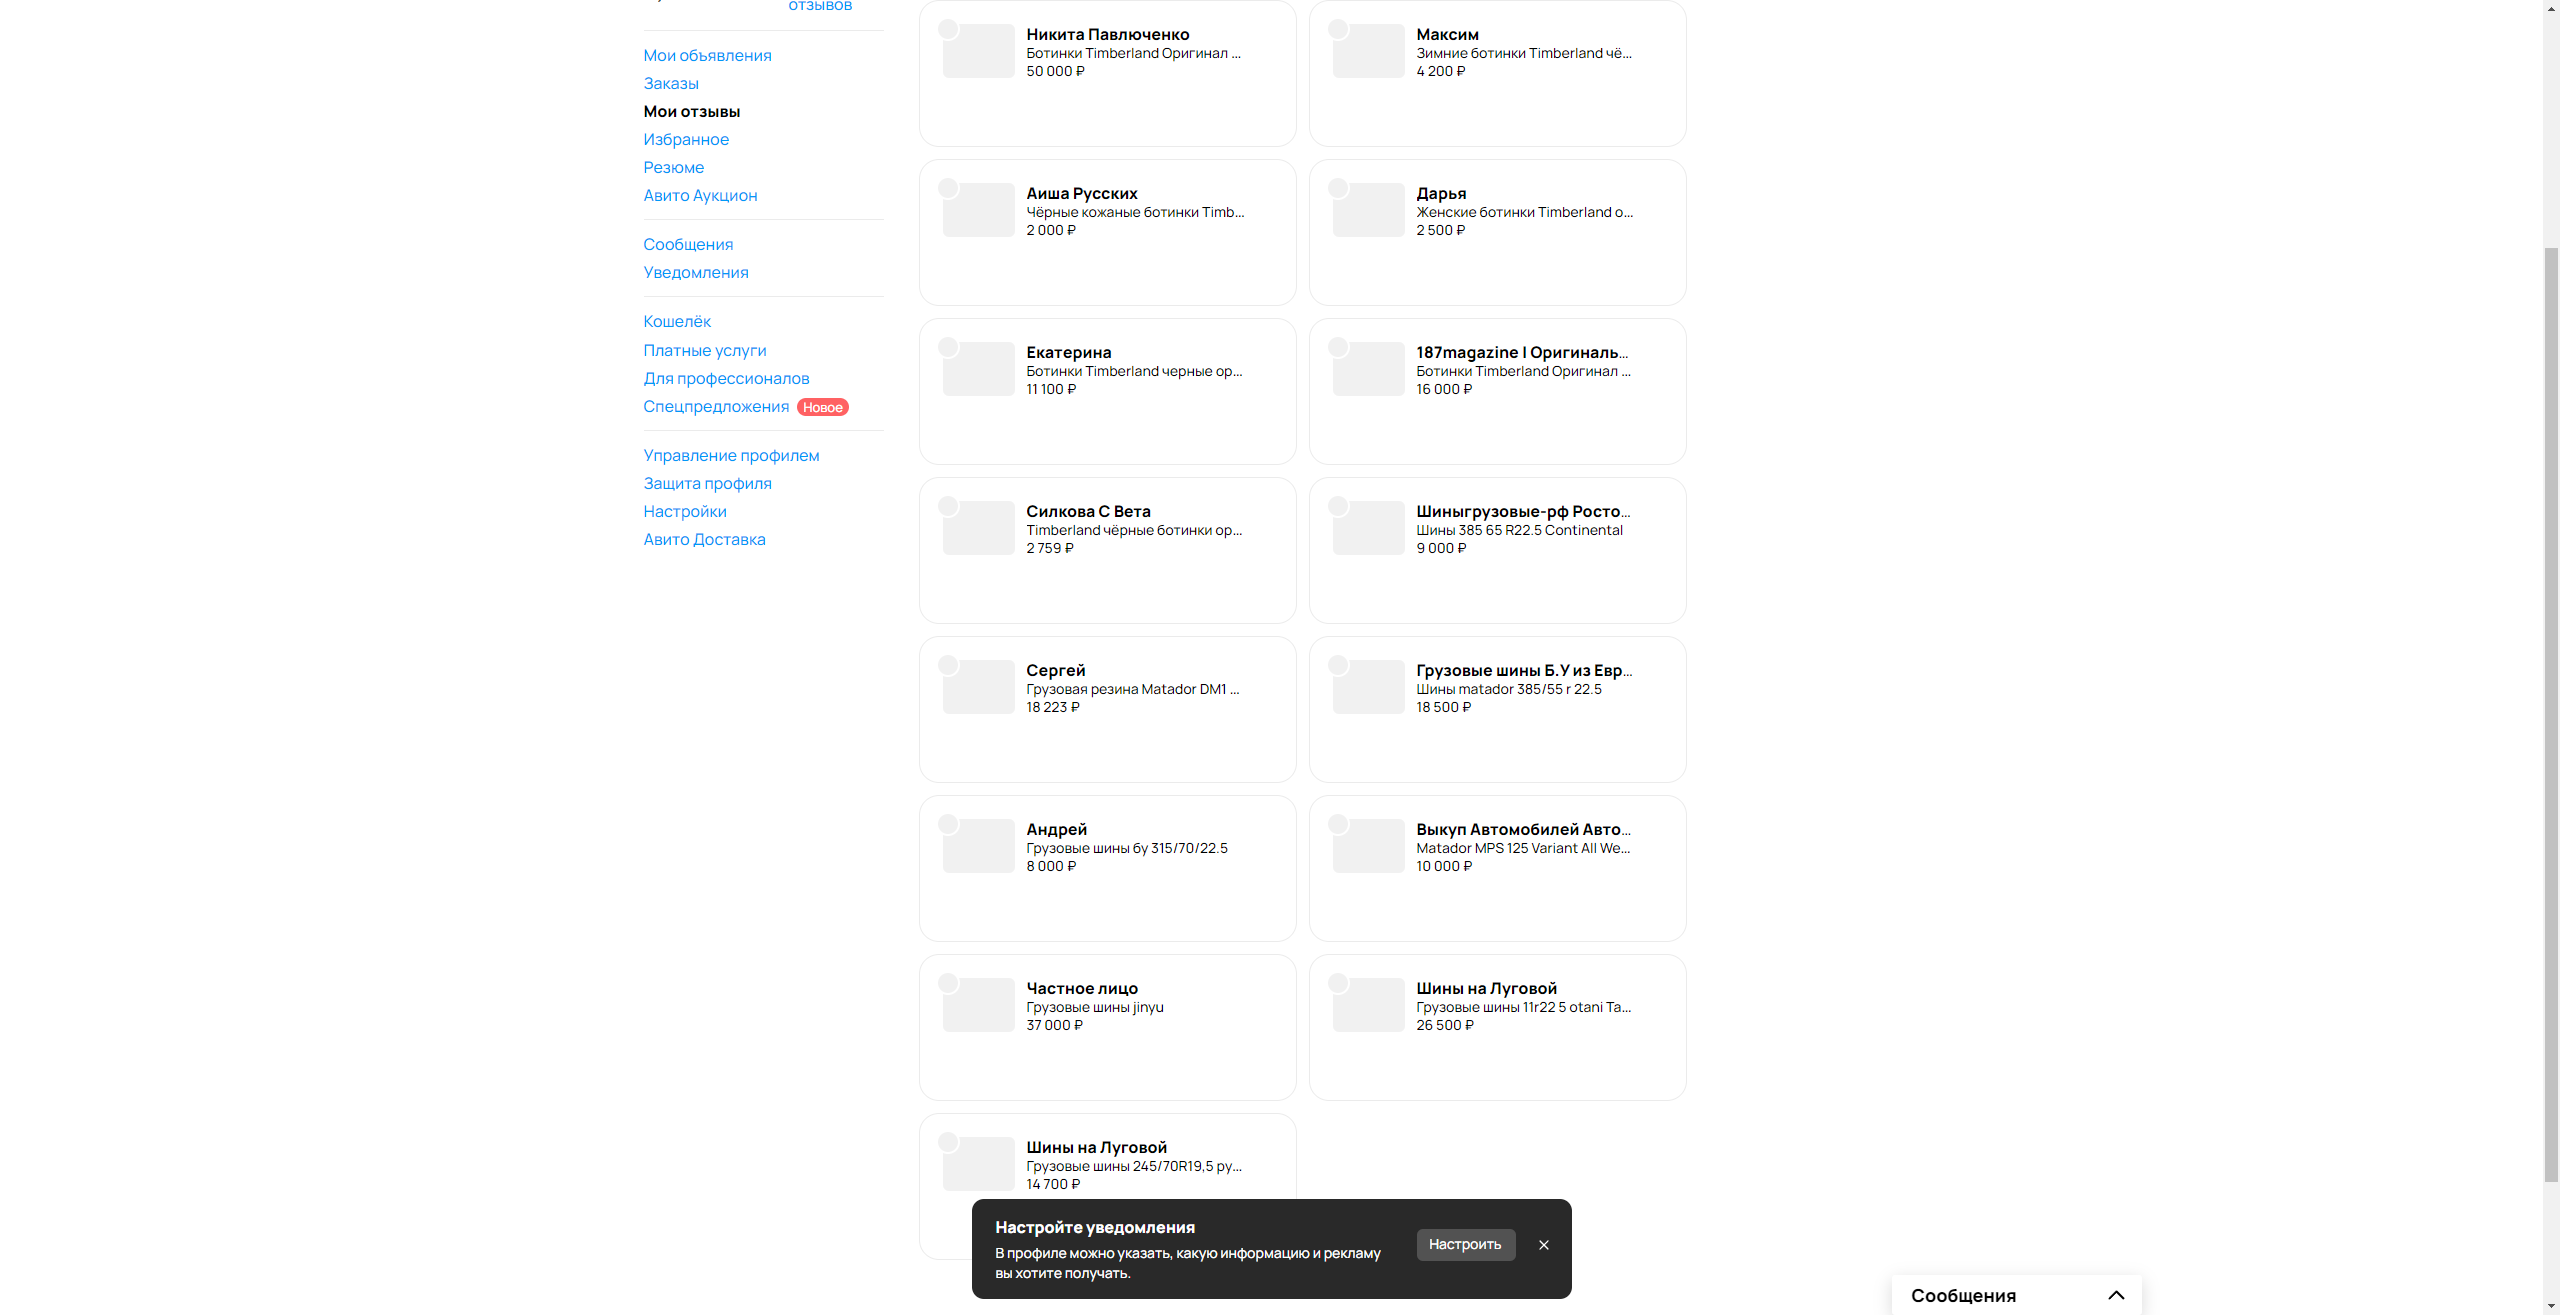2560x1315 pixels.
Task: Click Дарья seller avatar circle
Action: click(x=1338, y=188)
